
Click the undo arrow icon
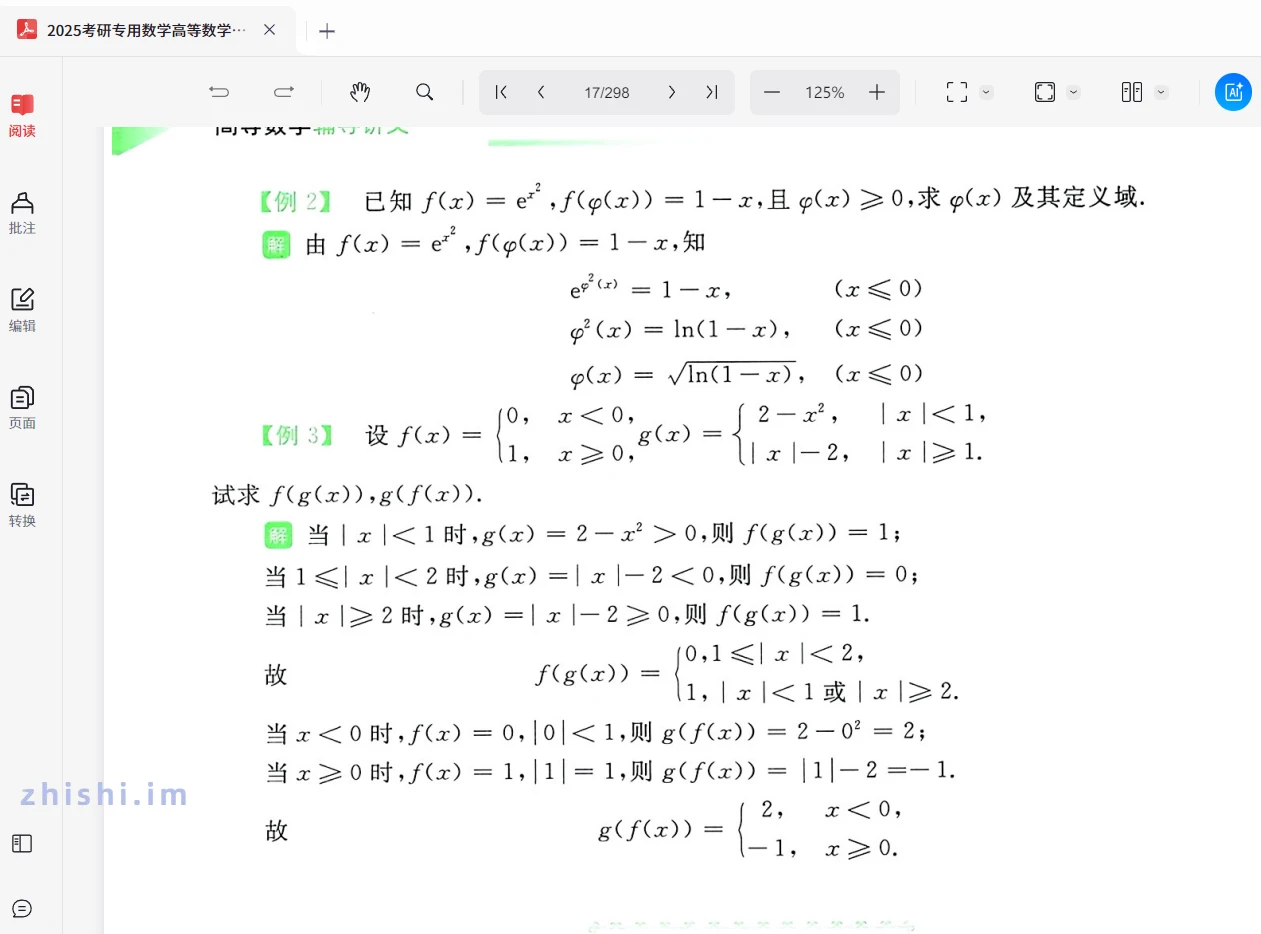219,92
